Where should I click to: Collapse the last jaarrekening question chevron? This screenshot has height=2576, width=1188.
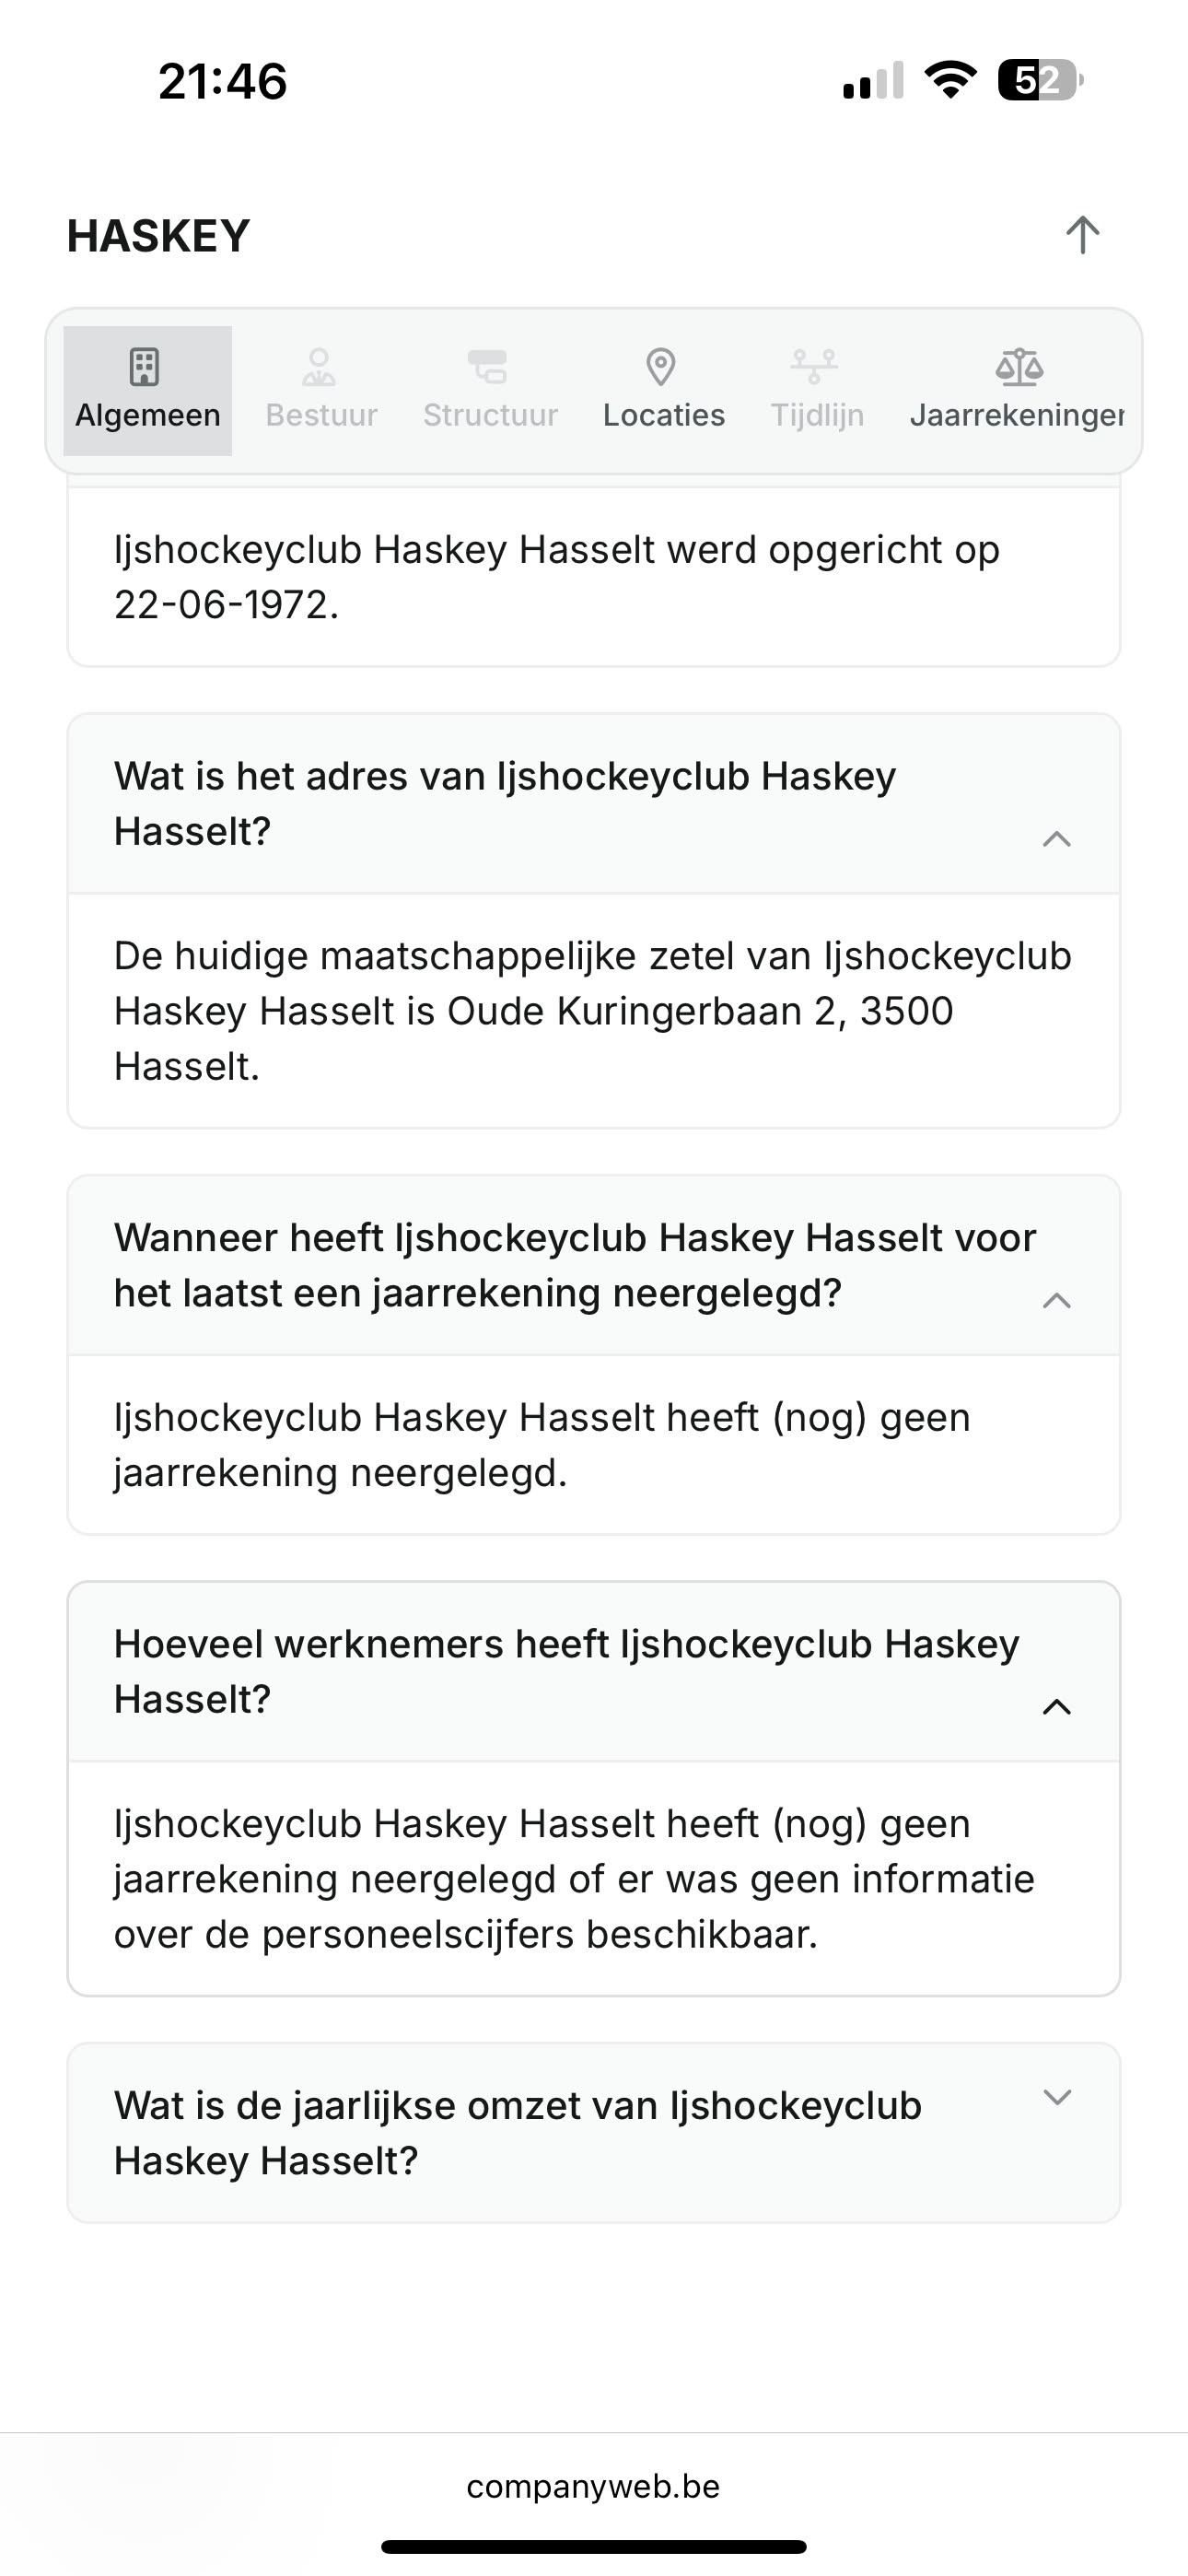1057,1300
